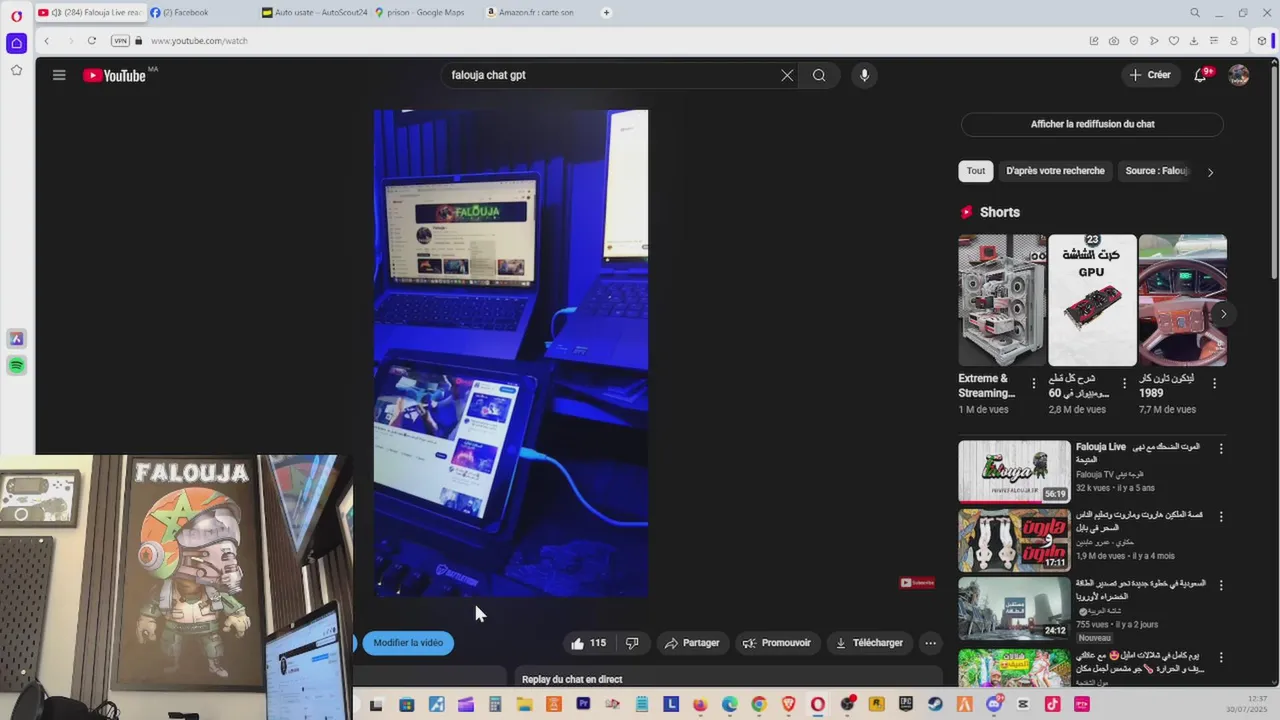
Task: Go back in Opera browser
Action: tap(47, 41)
